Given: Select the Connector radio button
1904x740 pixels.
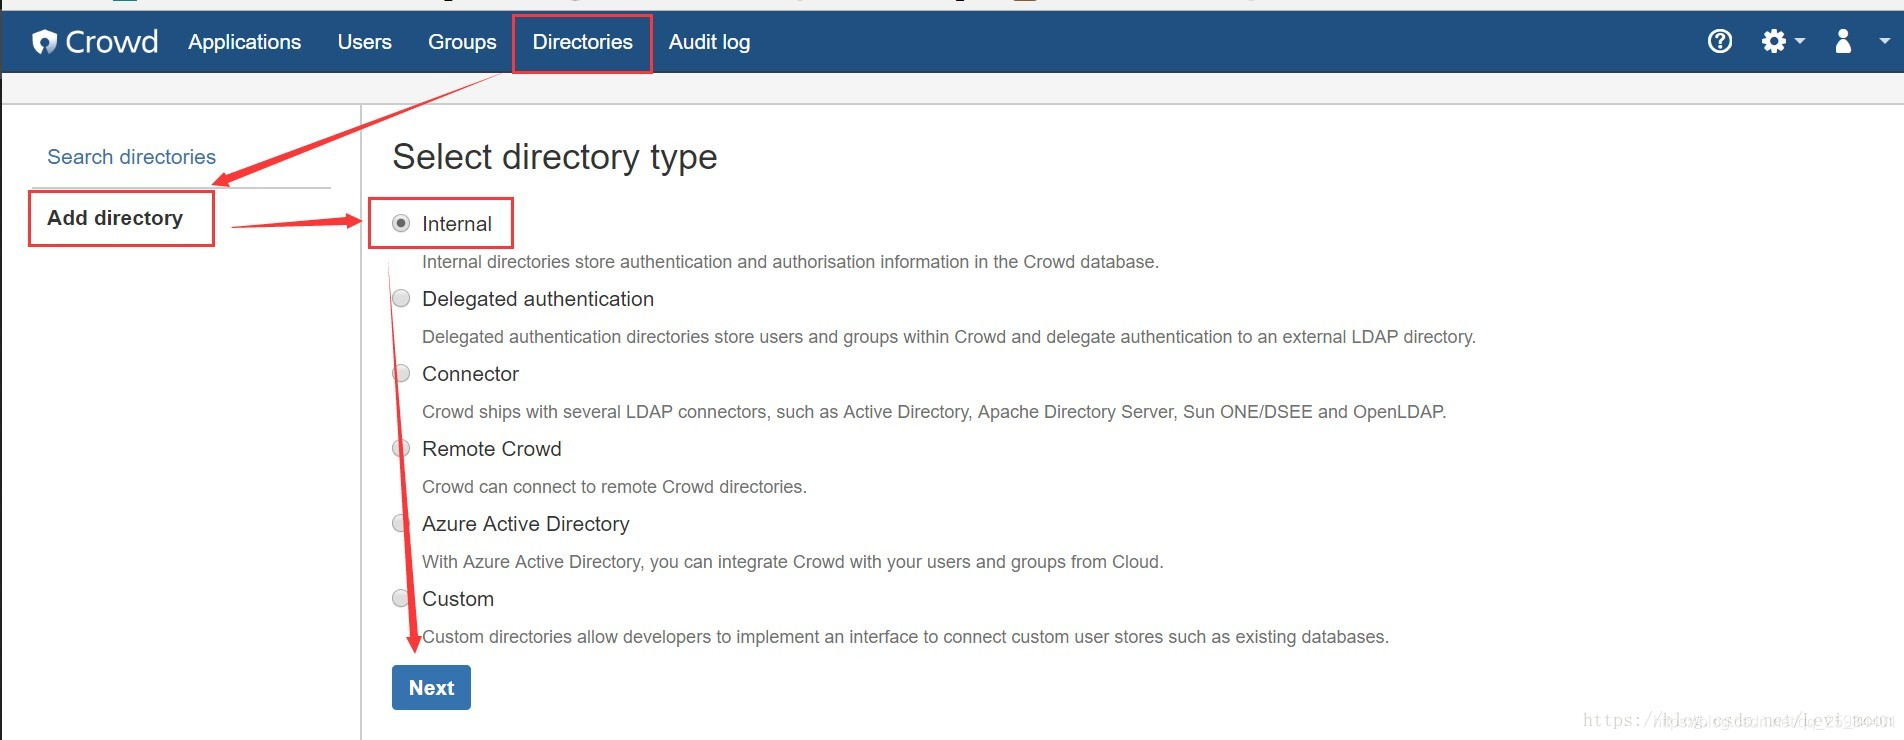Looking at the screenshot, I should 401,373.
